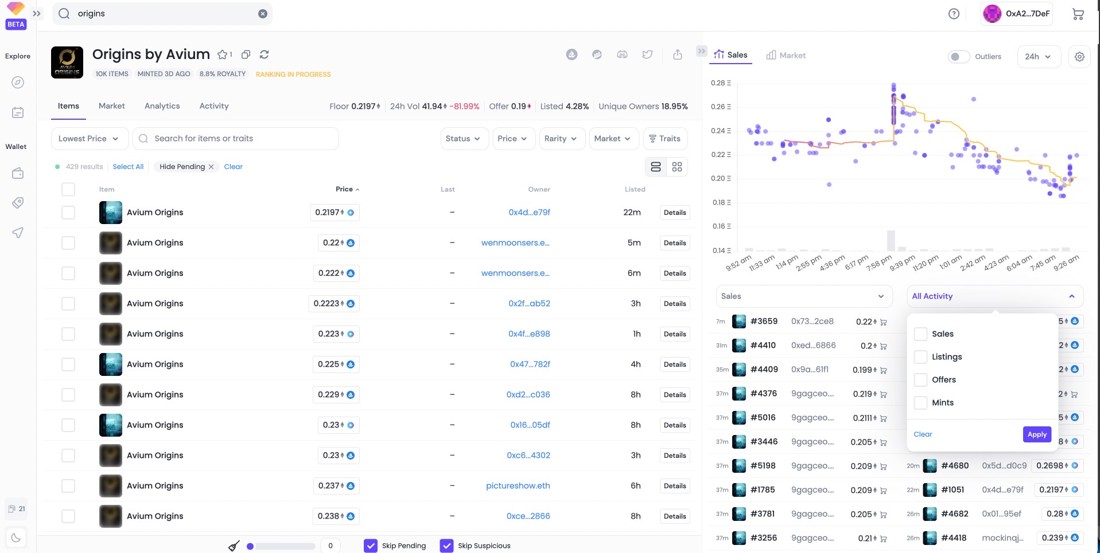The height and width of the screenshot is (553, 1100).
Task: Check the Listings checkbox
Action: click(x=920, y=357)
